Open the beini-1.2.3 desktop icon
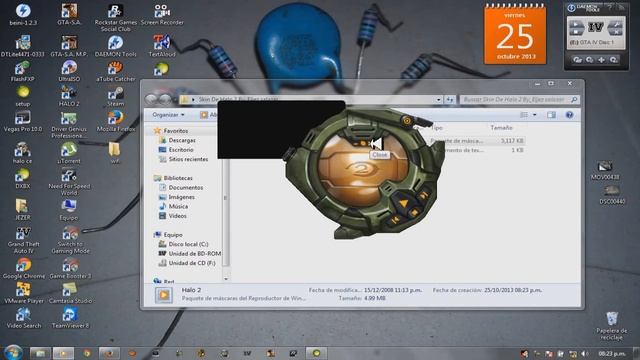640x360 pixels. pos(23,14)
